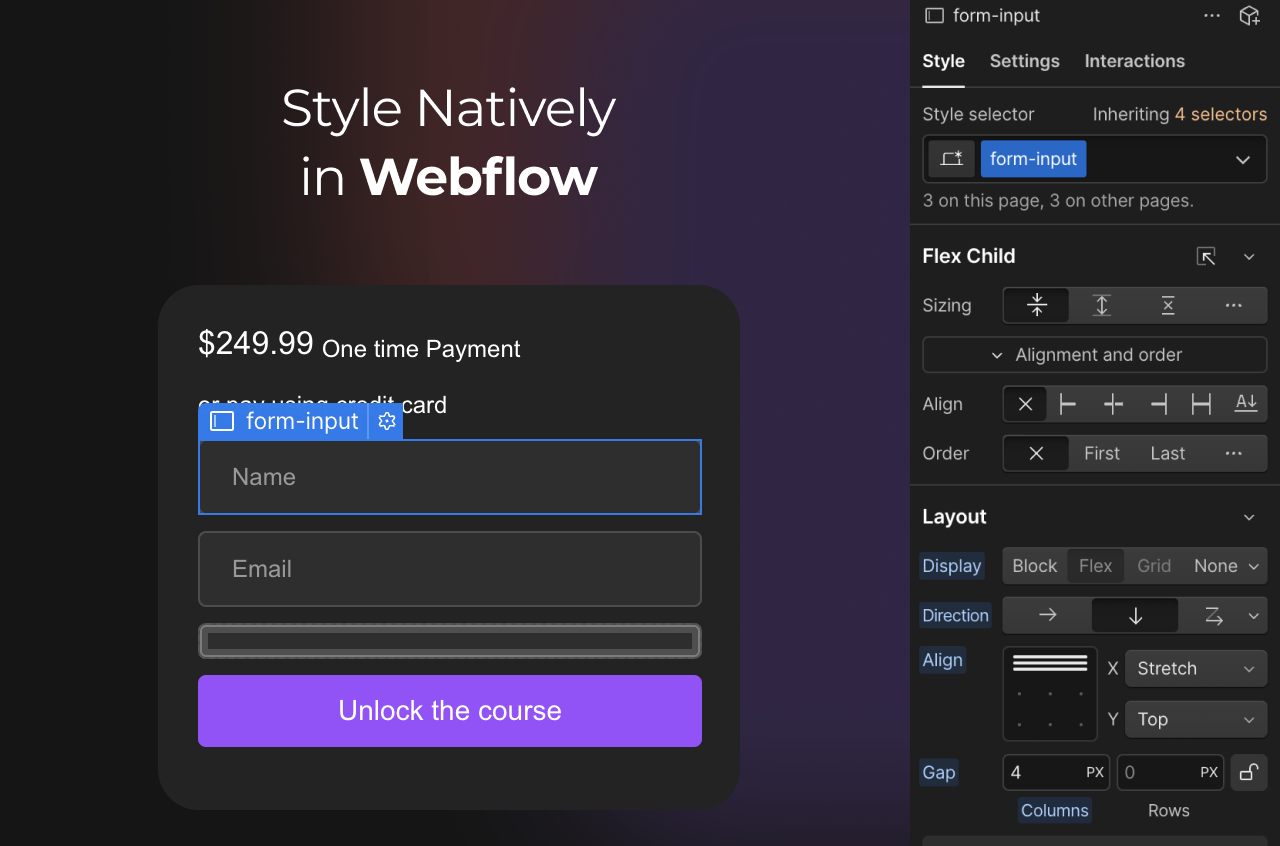Switch to the Settings tab

pos(1024,61)
